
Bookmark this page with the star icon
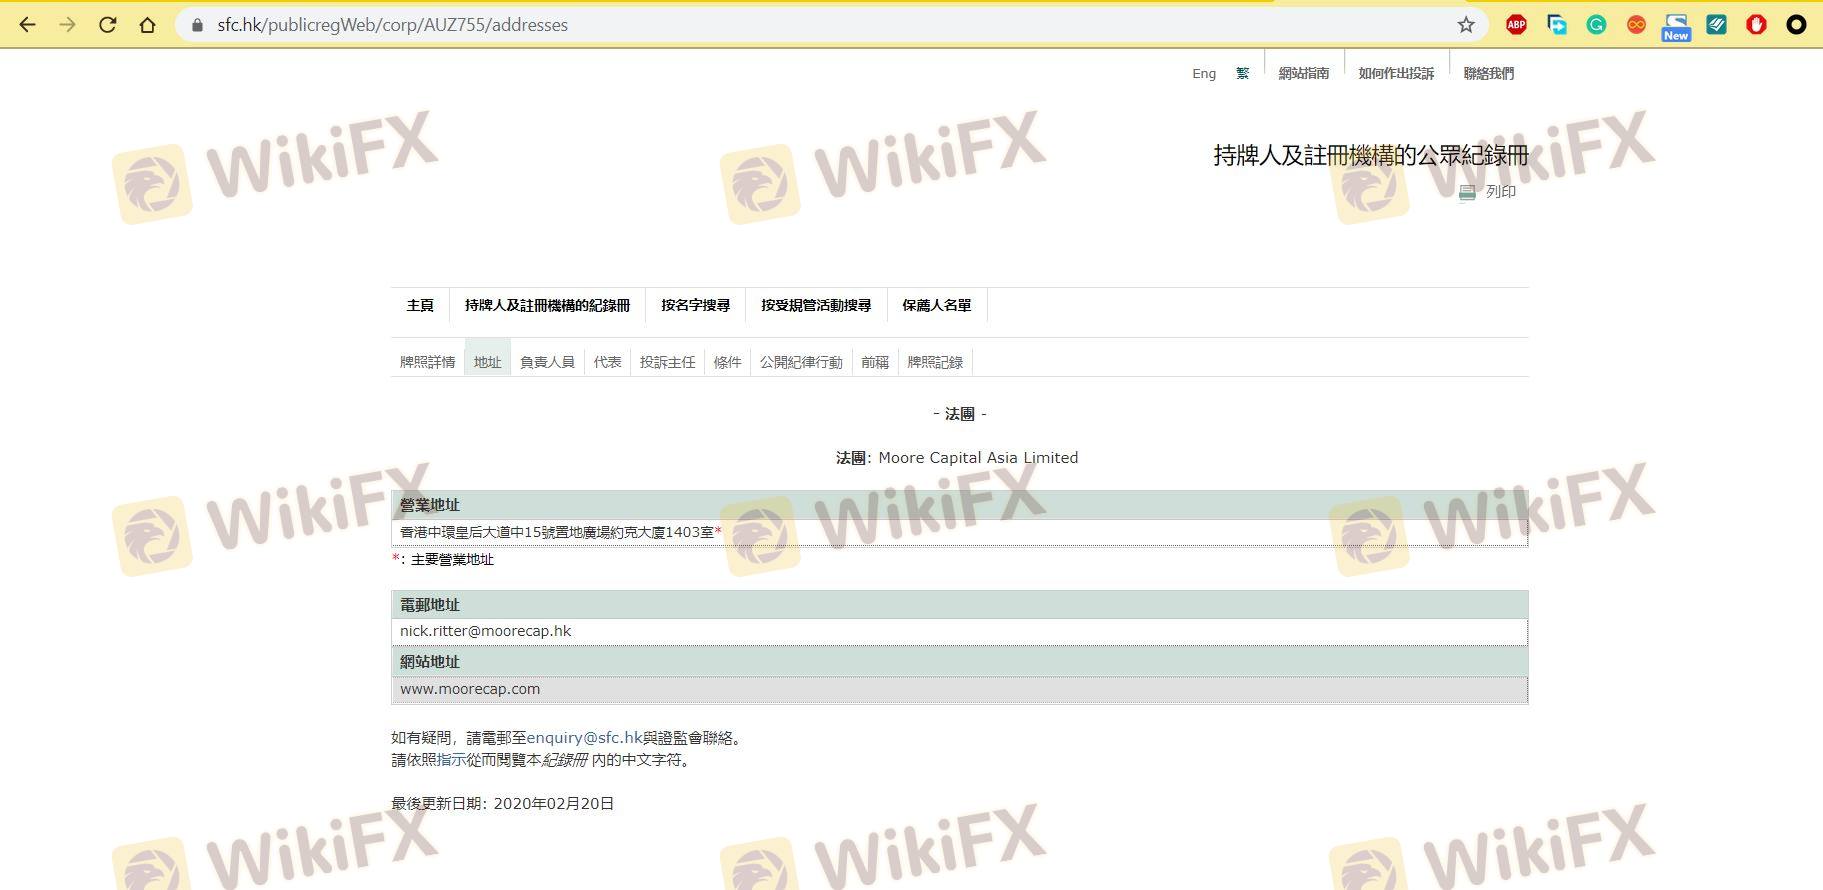tap(1466, 25)
